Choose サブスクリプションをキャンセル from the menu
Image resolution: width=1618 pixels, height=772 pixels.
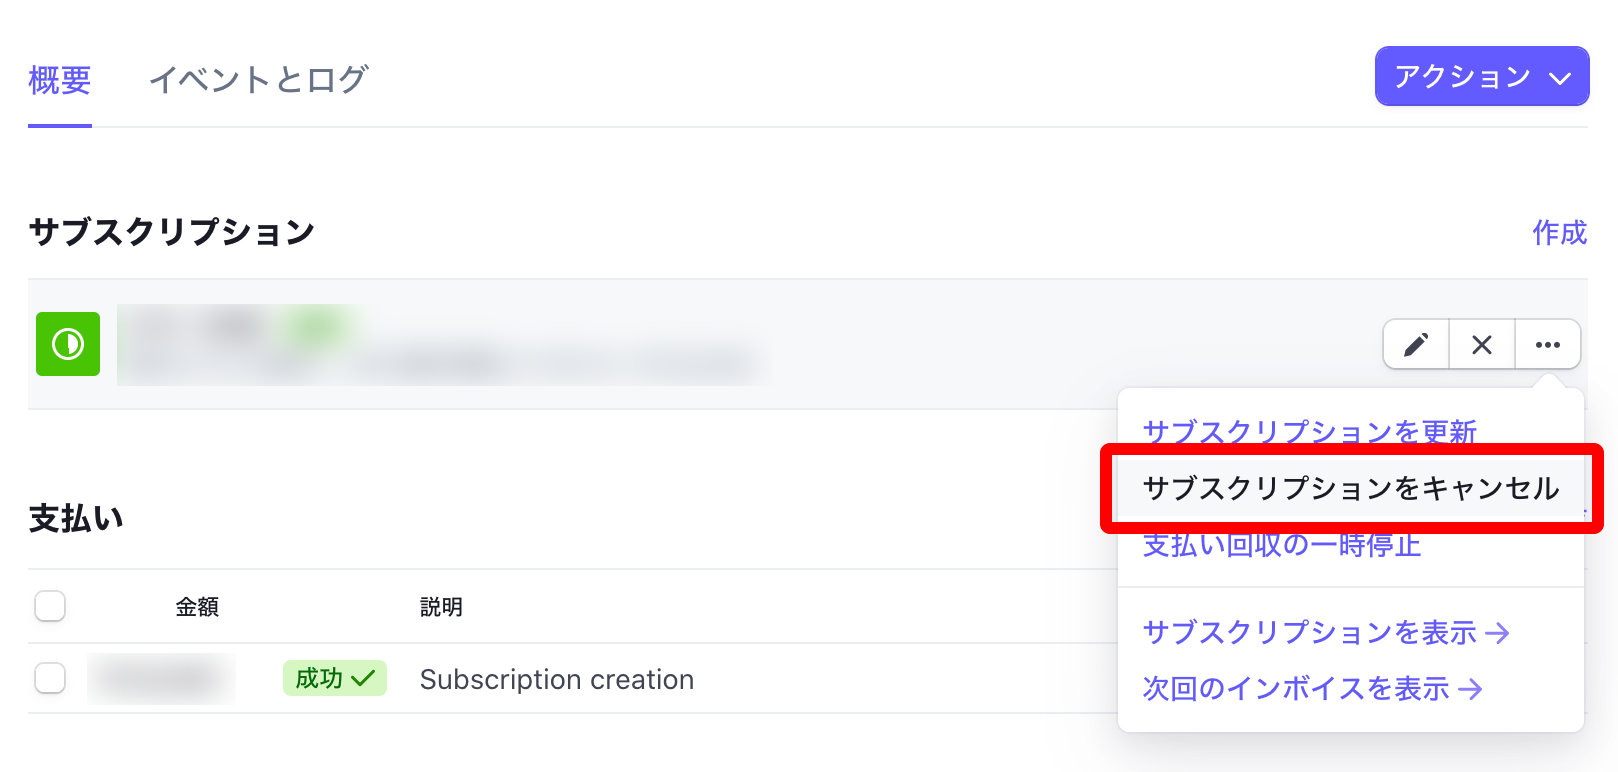click(1351, 488)
